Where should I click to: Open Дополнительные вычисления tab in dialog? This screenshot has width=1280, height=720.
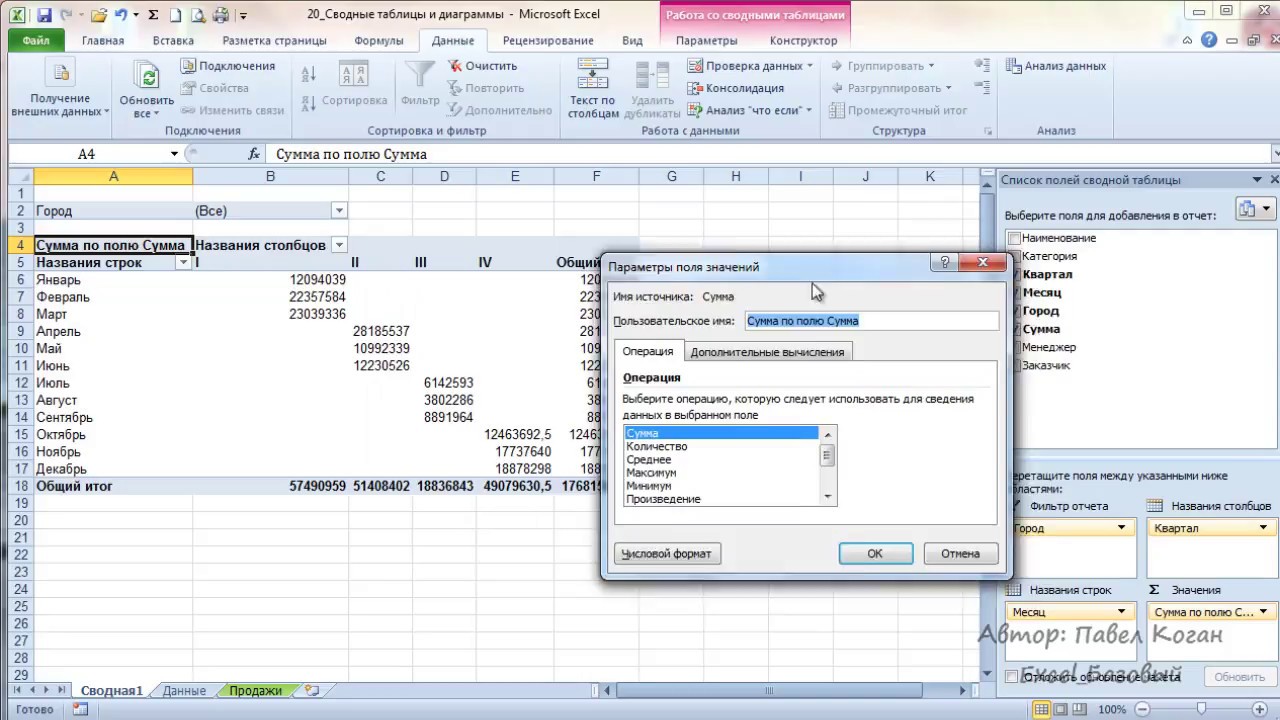click(x=767, y=351)
